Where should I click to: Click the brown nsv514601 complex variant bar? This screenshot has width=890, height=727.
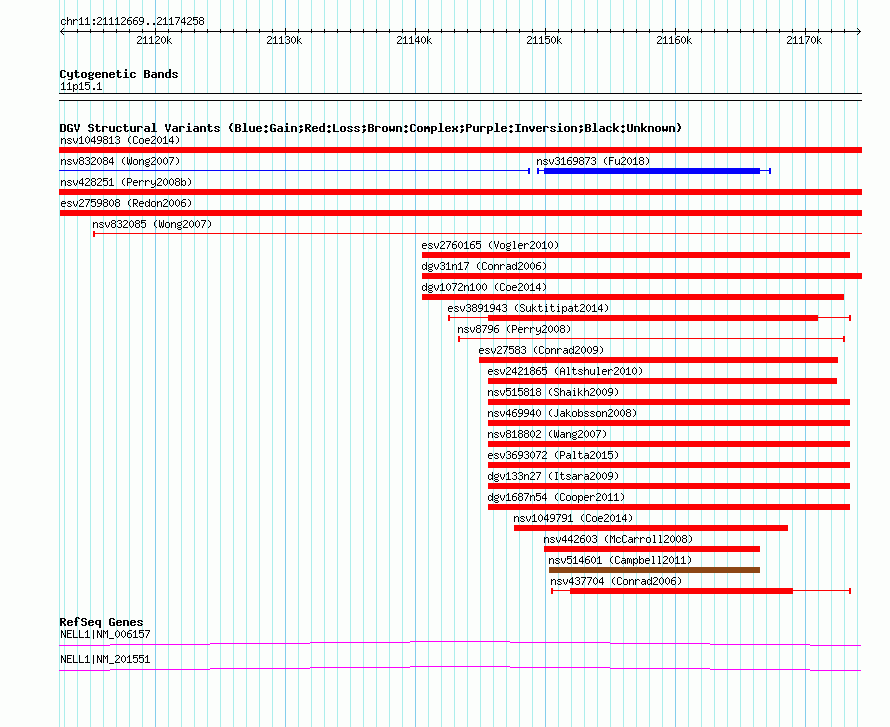[x=654, y=570]
